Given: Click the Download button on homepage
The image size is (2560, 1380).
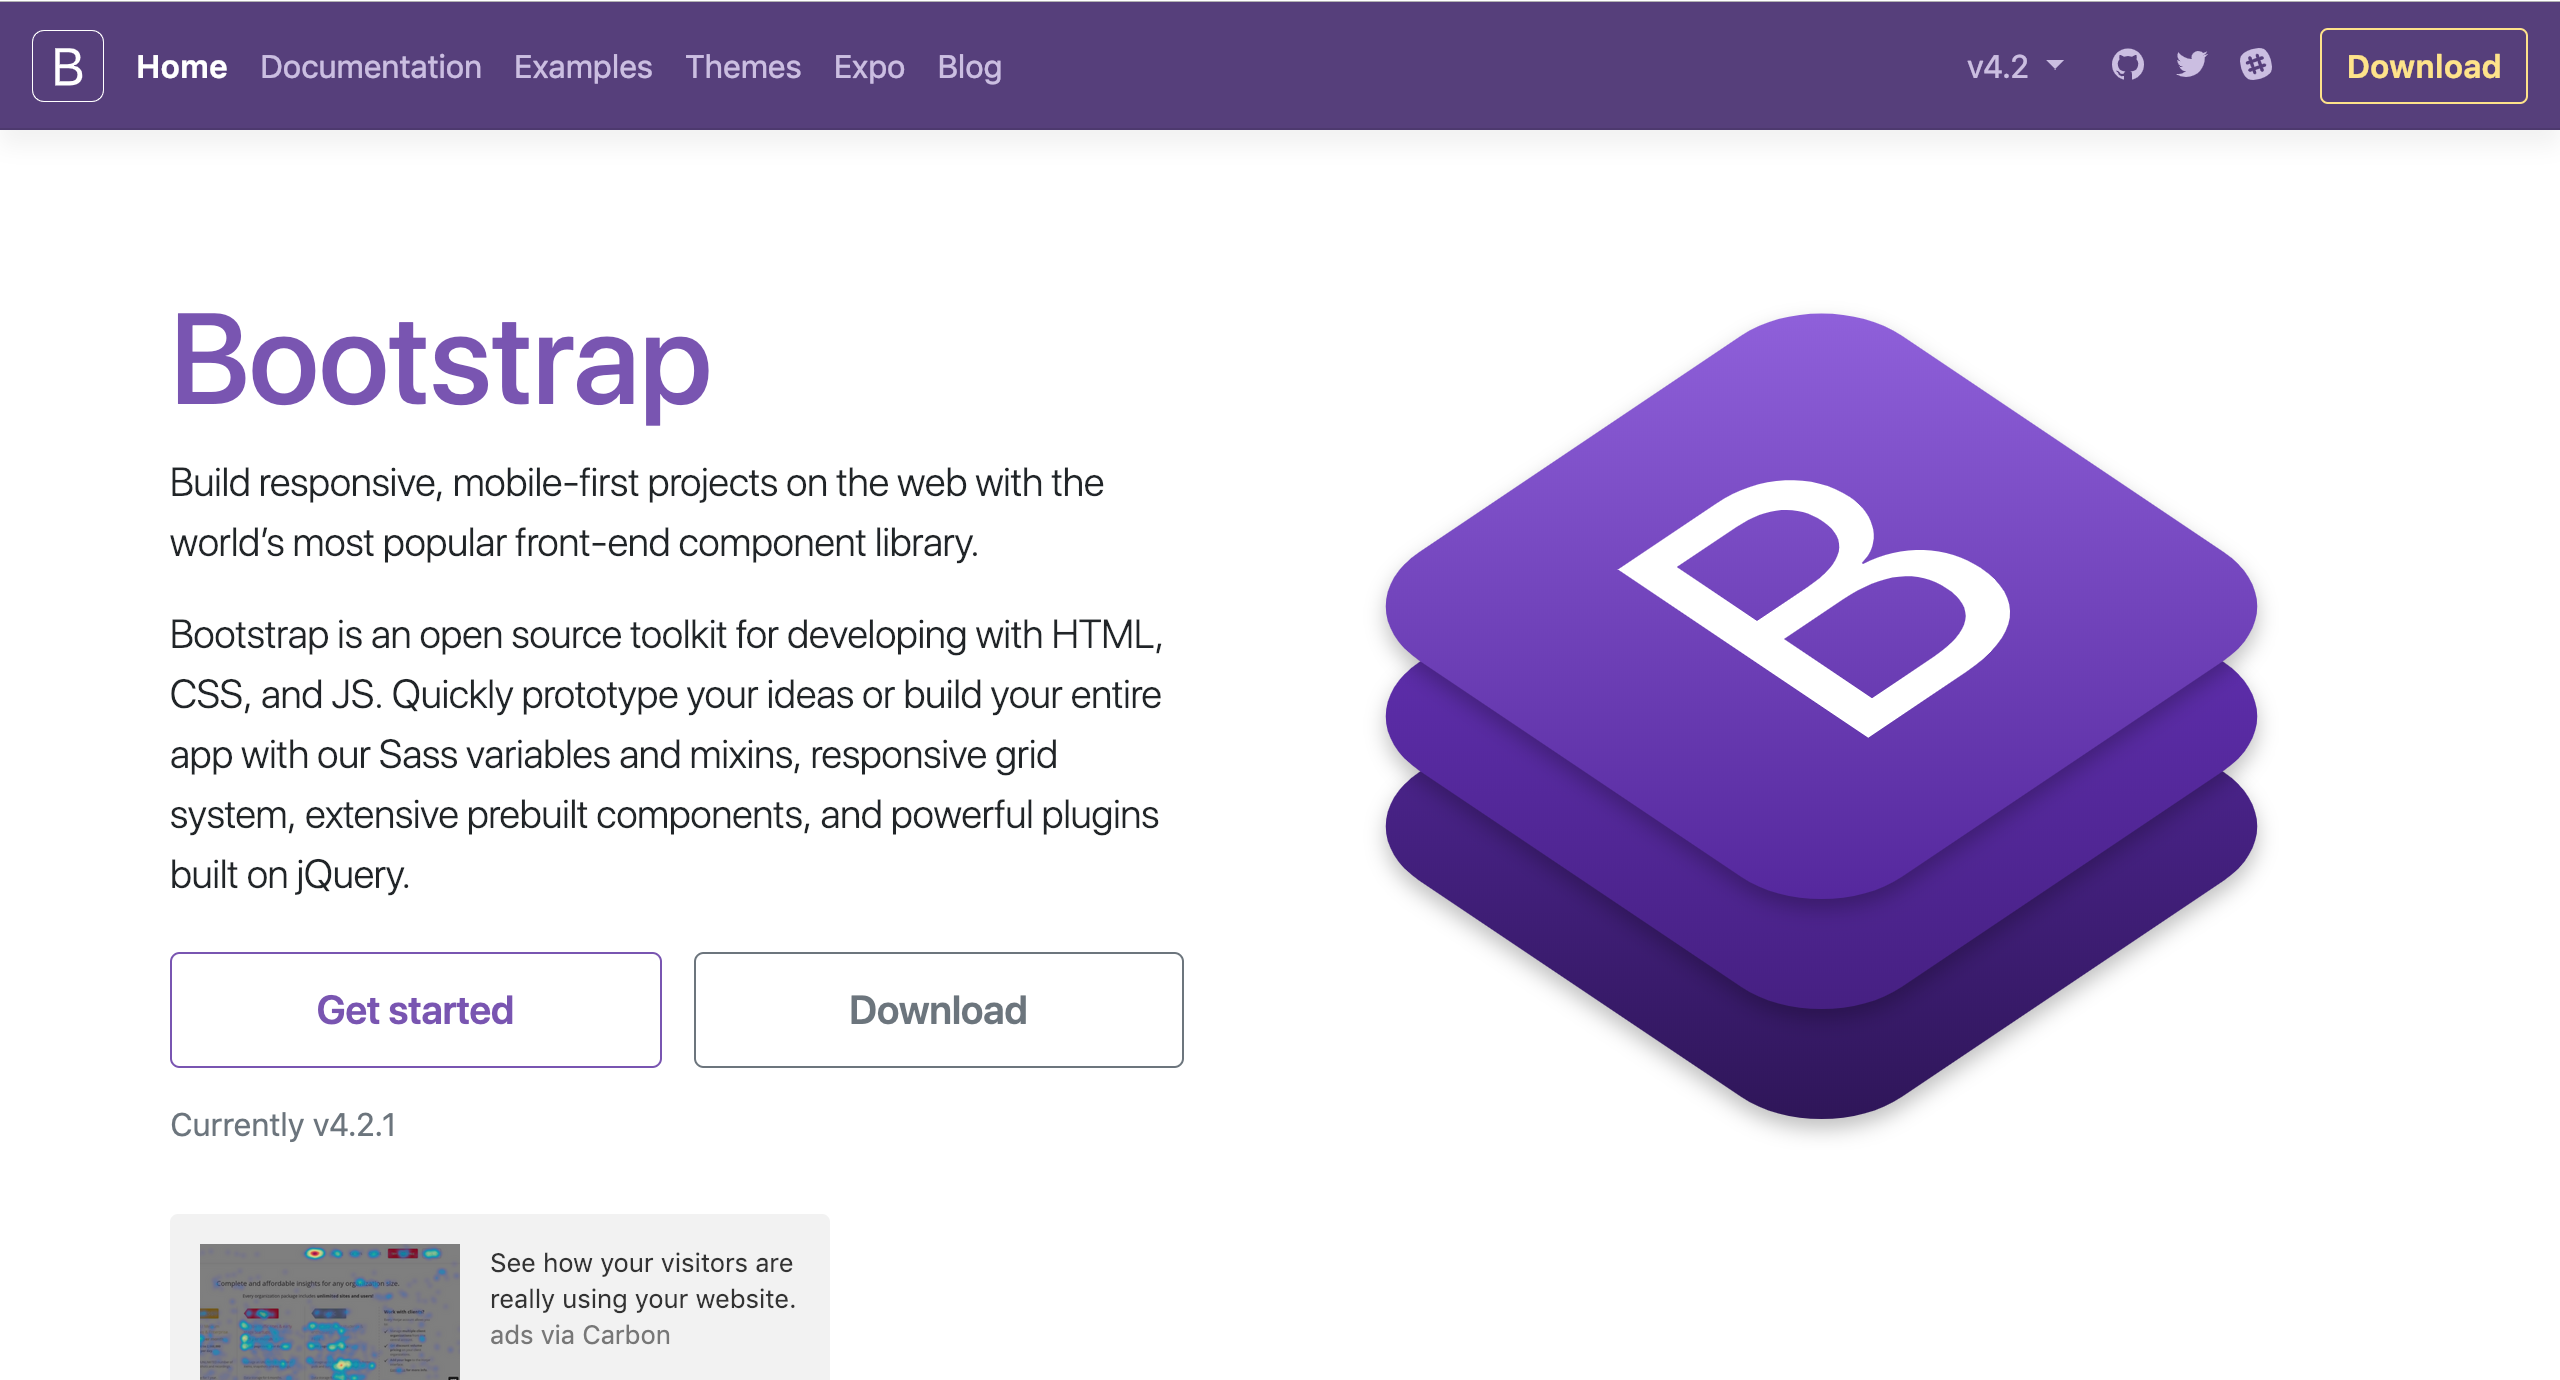Looking at the screenshot, I should (x=938, y=1010).
